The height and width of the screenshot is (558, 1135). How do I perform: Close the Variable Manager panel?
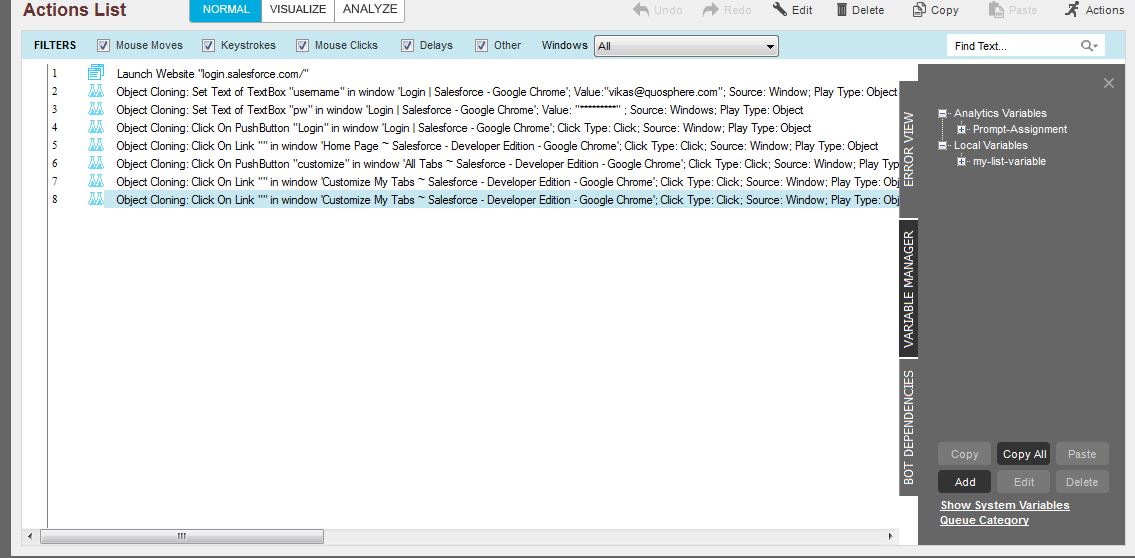tap(1108, 83)
